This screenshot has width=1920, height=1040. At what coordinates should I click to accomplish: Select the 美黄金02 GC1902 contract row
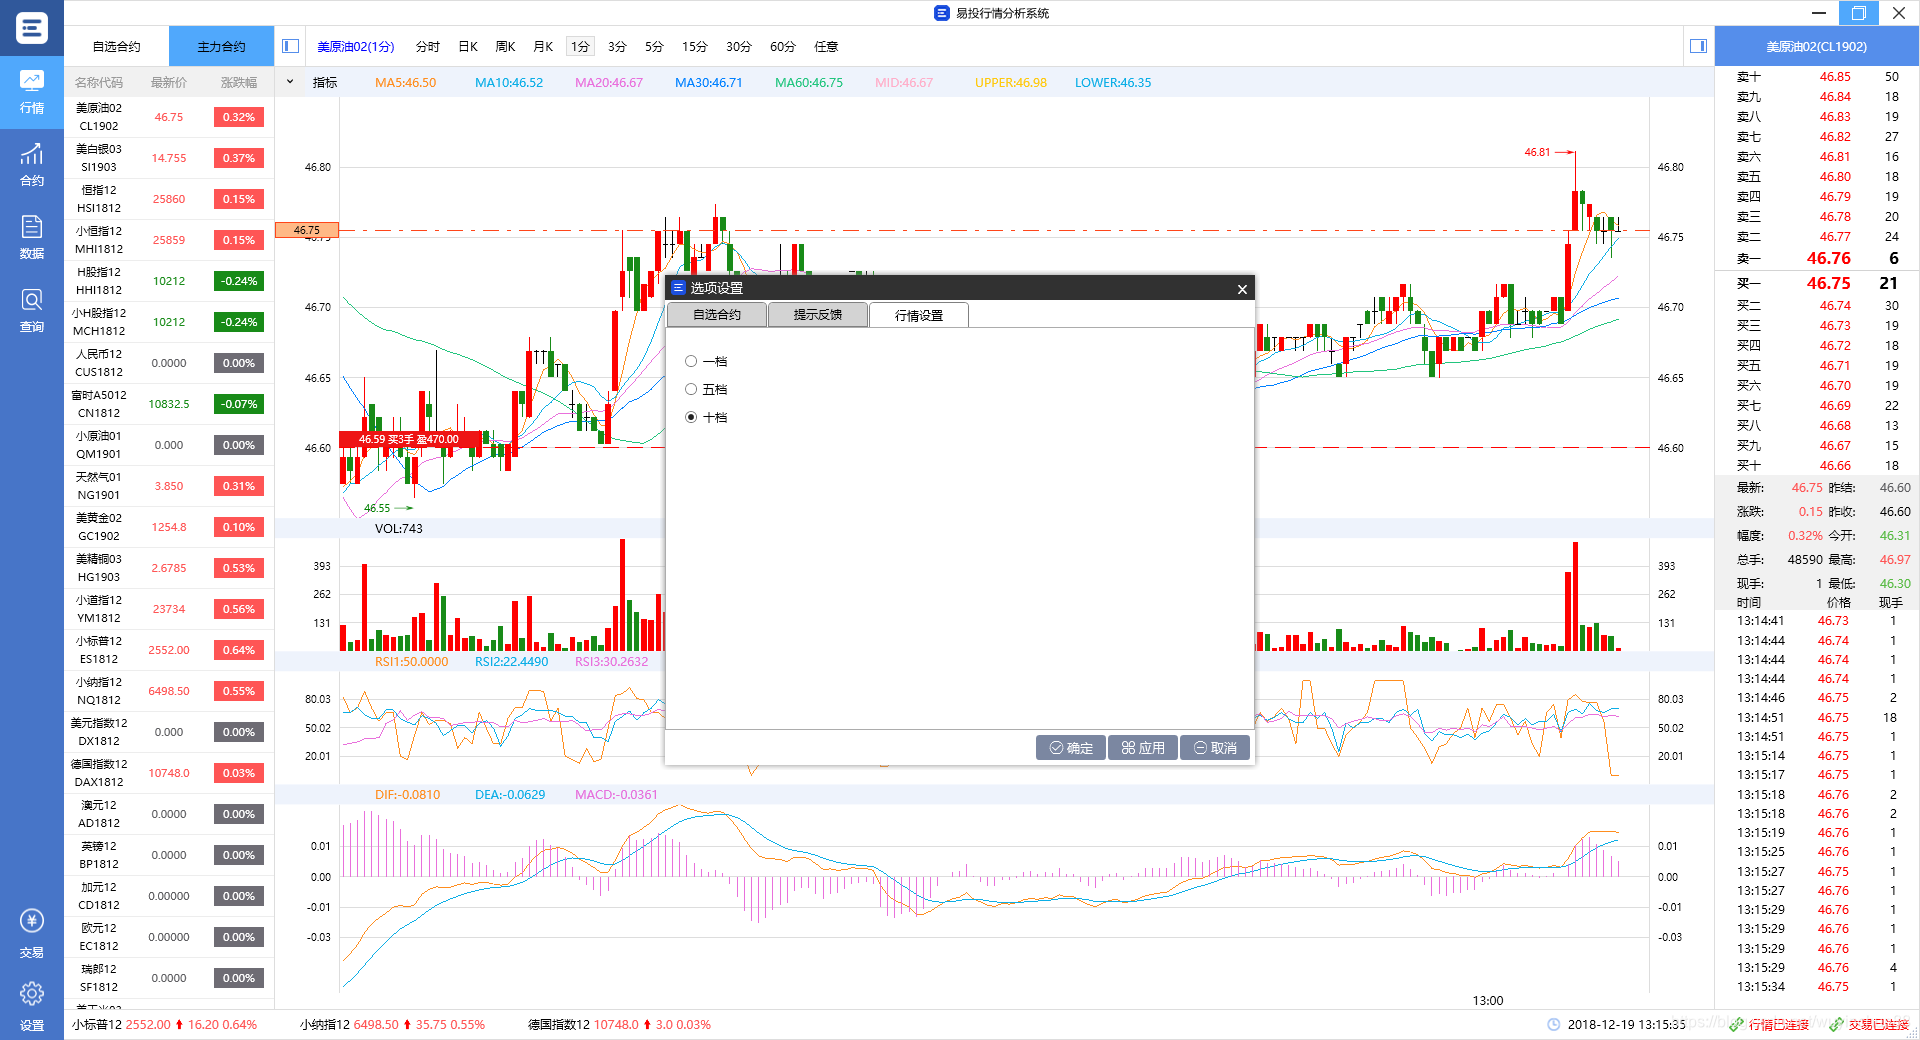pos(169,527)
